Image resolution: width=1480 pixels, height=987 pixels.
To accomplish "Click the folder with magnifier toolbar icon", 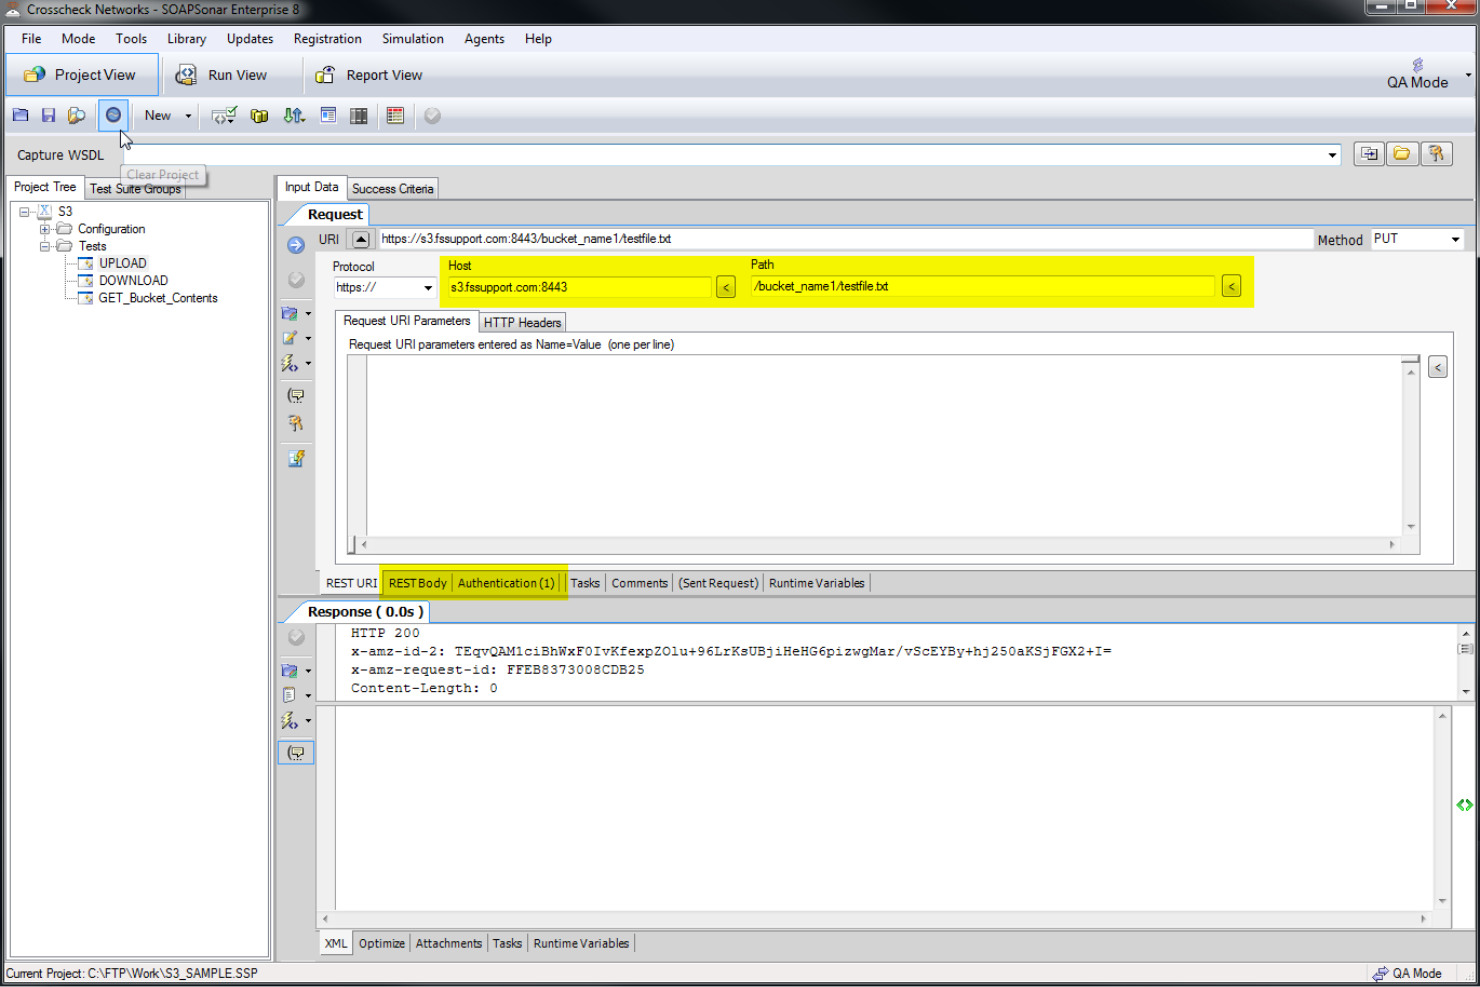I will tap(76, 115).
